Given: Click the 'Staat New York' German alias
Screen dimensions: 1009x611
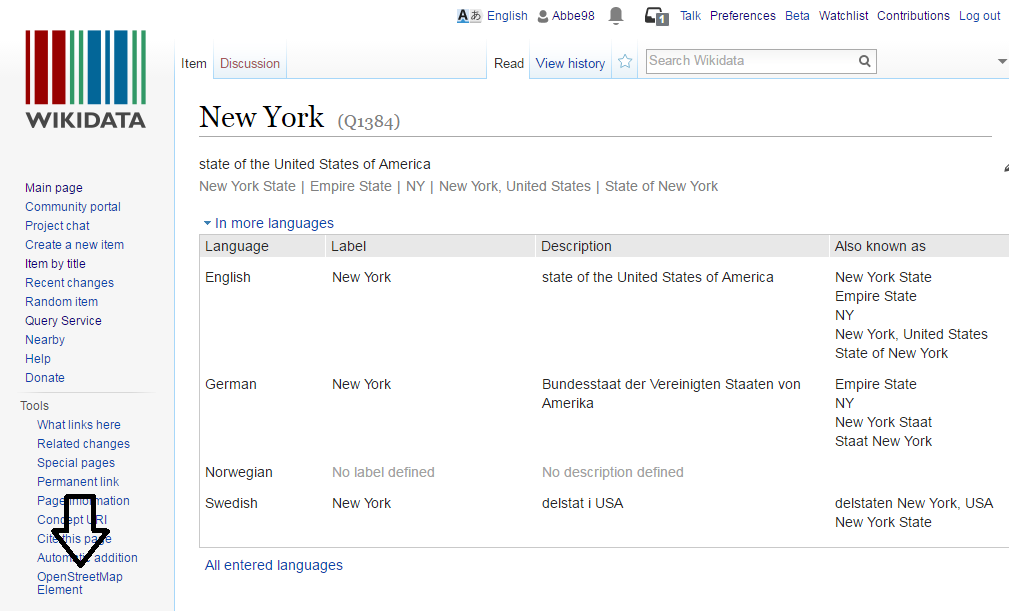Looking at the screenshot, I should coord(884,441).
